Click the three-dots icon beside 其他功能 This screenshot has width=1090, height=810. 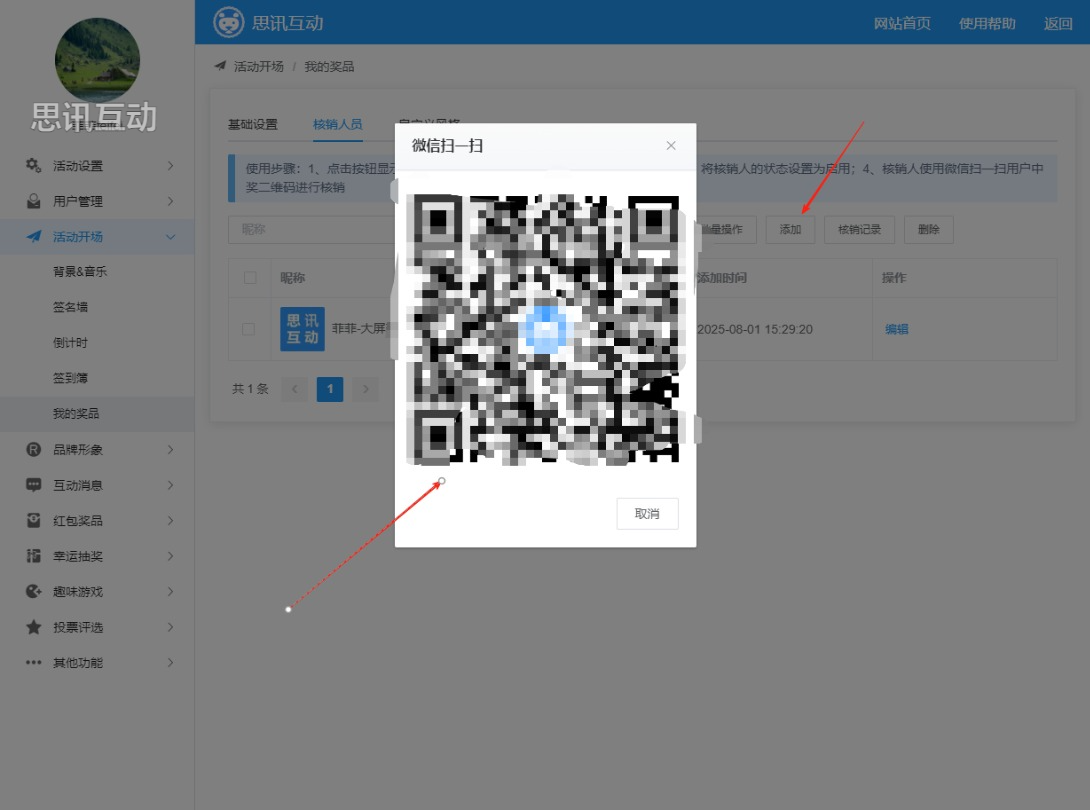33,662
